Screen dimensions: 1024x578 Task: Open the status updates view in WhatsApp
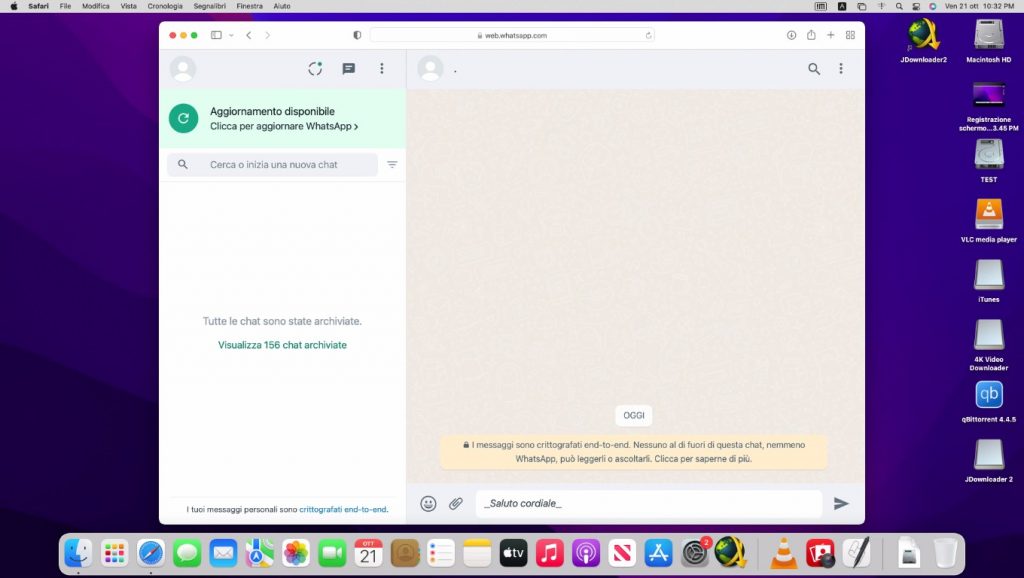(314, 68)
